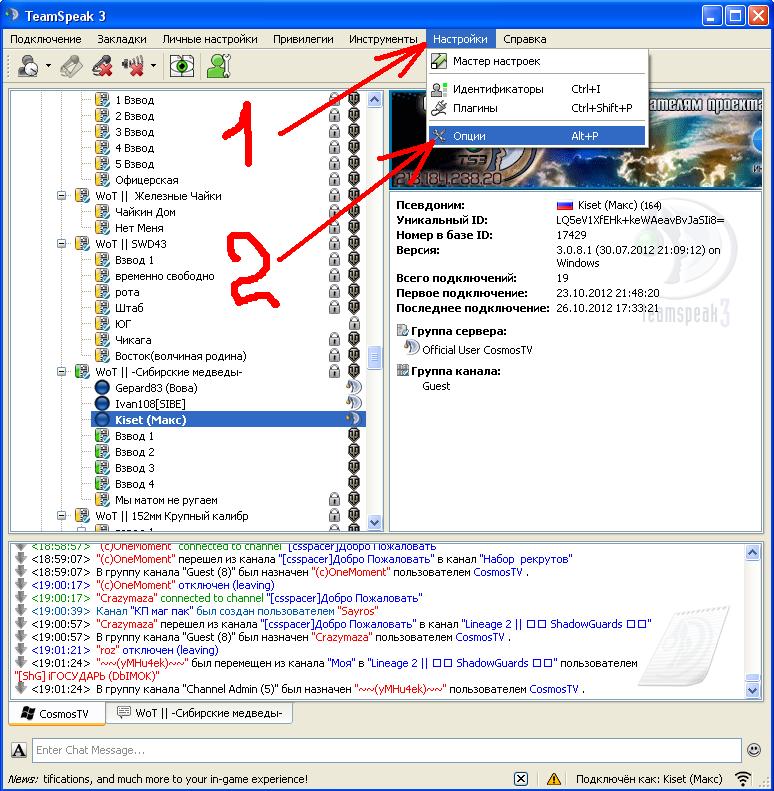This screenshot has width=774, height=791.
Task: Close the news ticker X button
Action: pyautogui.click(x=521, y=779)
